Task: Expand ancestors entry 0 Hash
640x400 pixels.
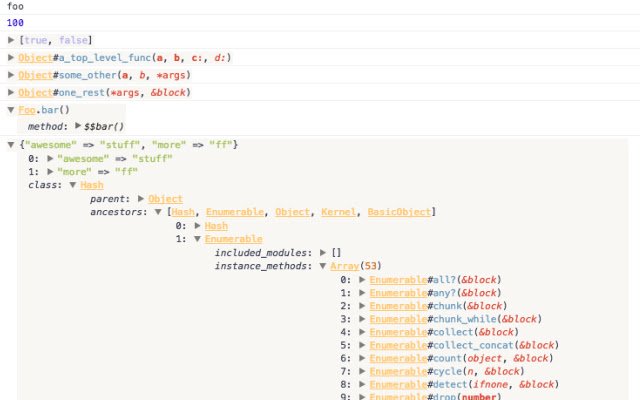Action: 198,226
